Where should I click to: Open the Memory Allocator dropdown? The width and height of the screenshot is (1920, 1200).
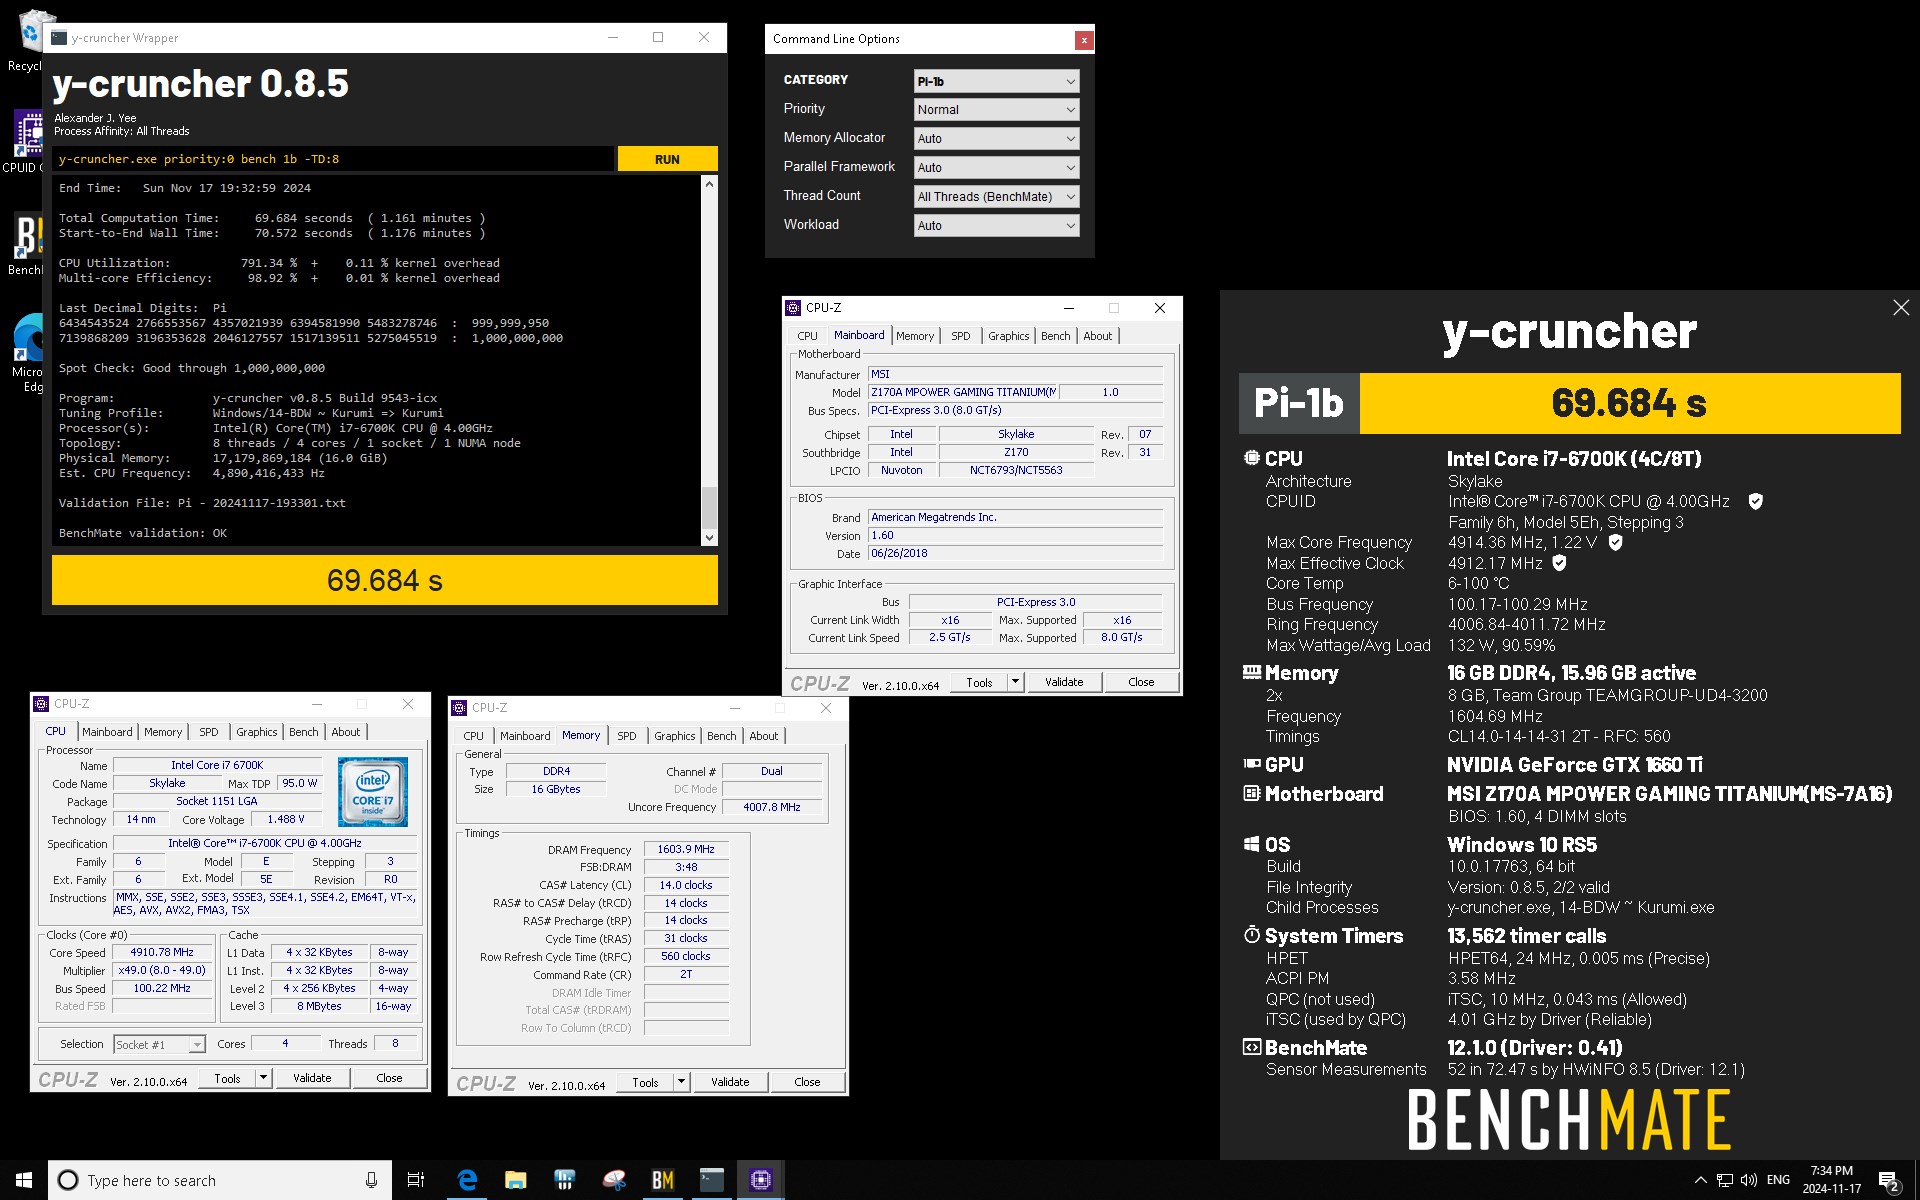point(996,139)
